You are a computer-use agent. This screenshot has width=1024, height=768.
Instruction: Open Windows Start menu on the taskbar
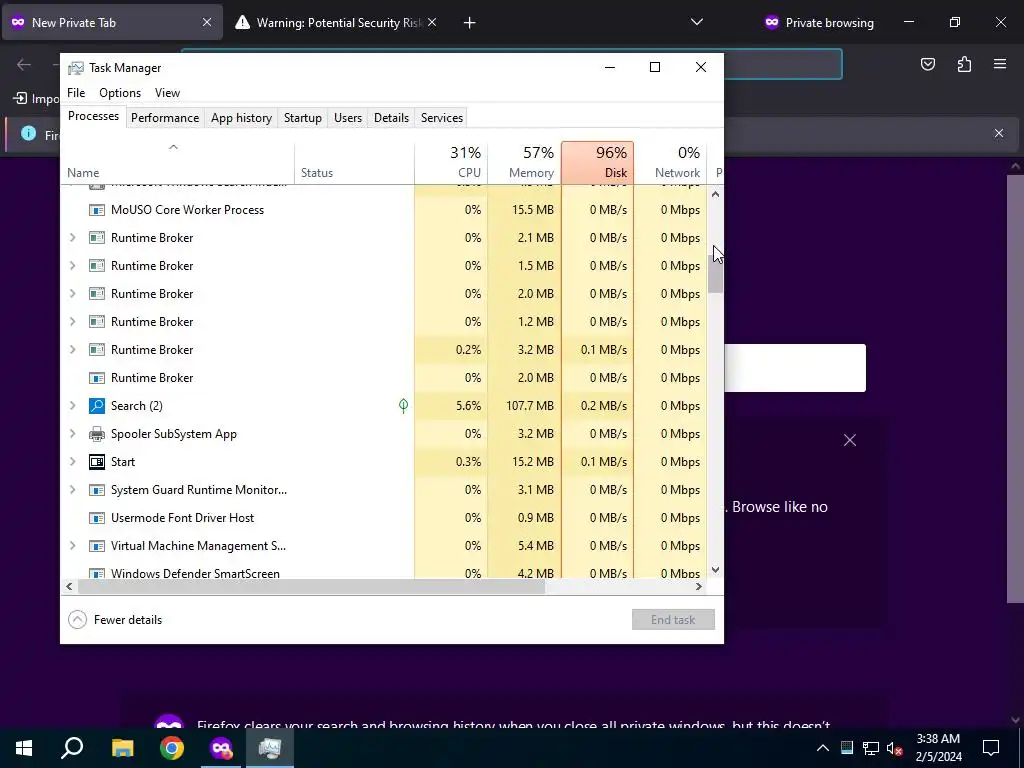click(24, 748)
